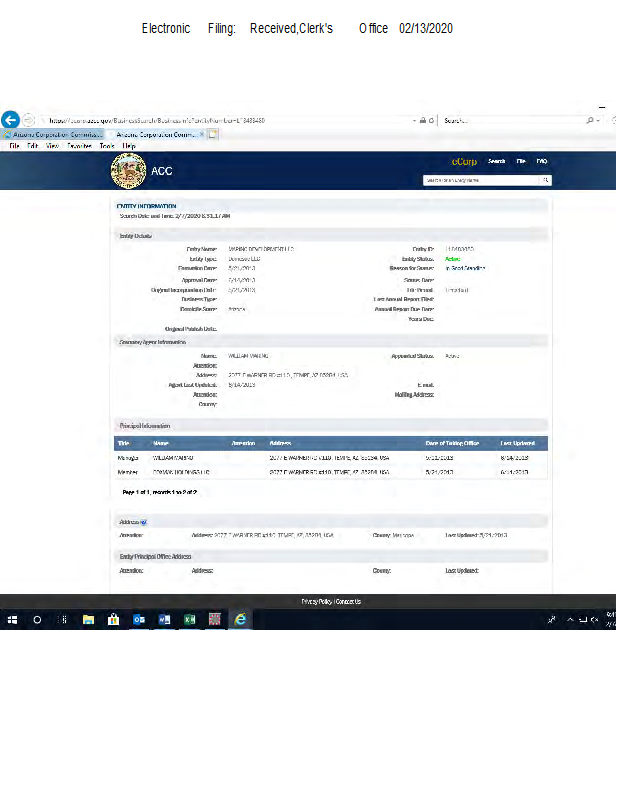Launch Excel from the taskbar
The image size is (618, 800).
click(x=189, y=620)
